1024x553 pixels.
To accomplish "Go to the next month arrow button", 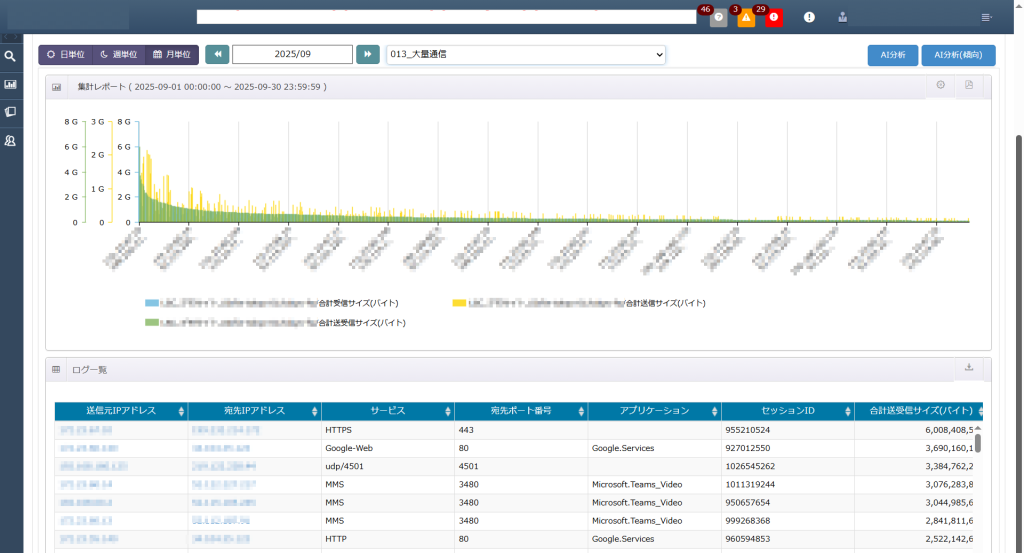I will 367,54.
